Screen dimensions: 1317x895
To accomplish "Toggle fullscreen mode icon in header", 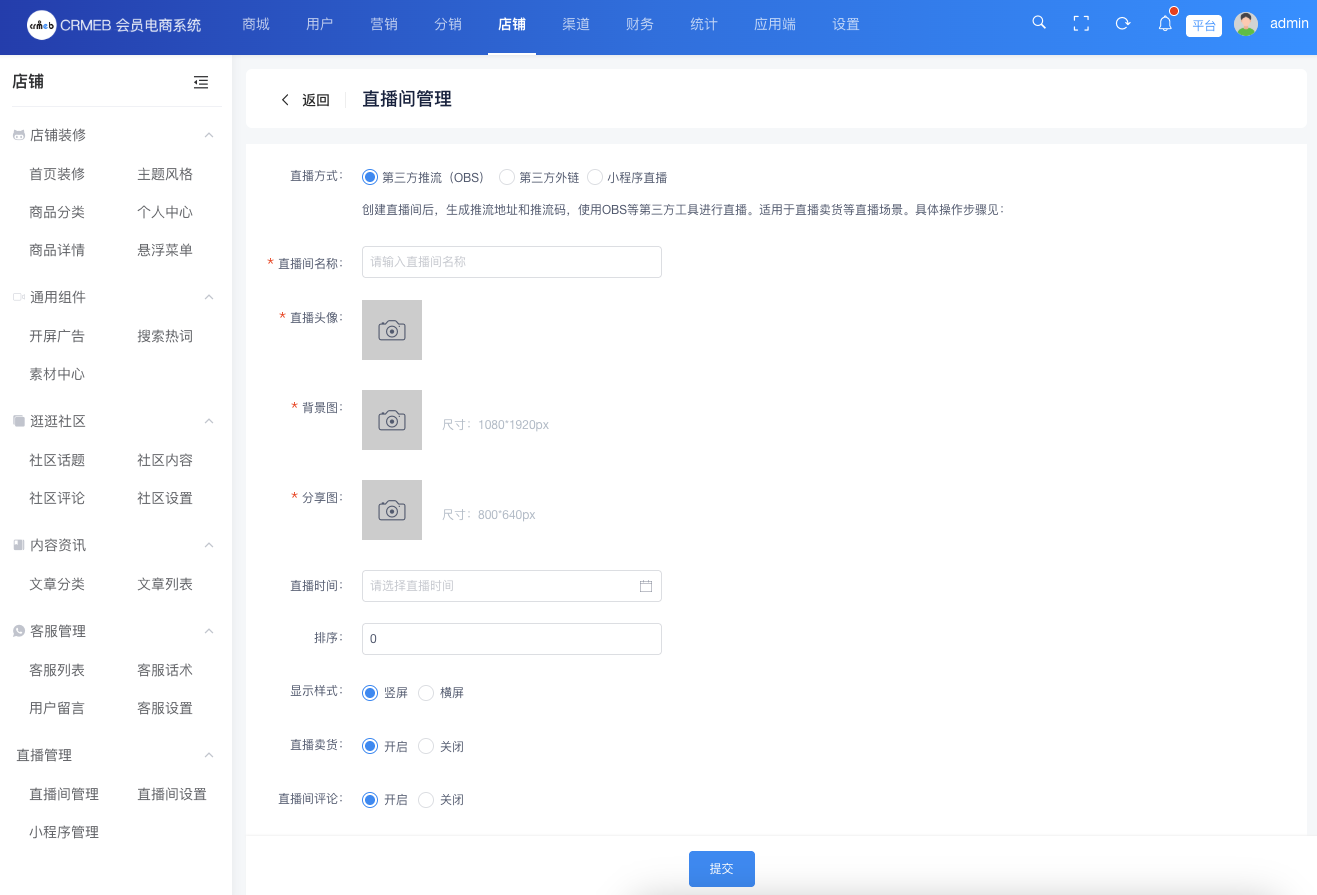I will [1081, 23].
